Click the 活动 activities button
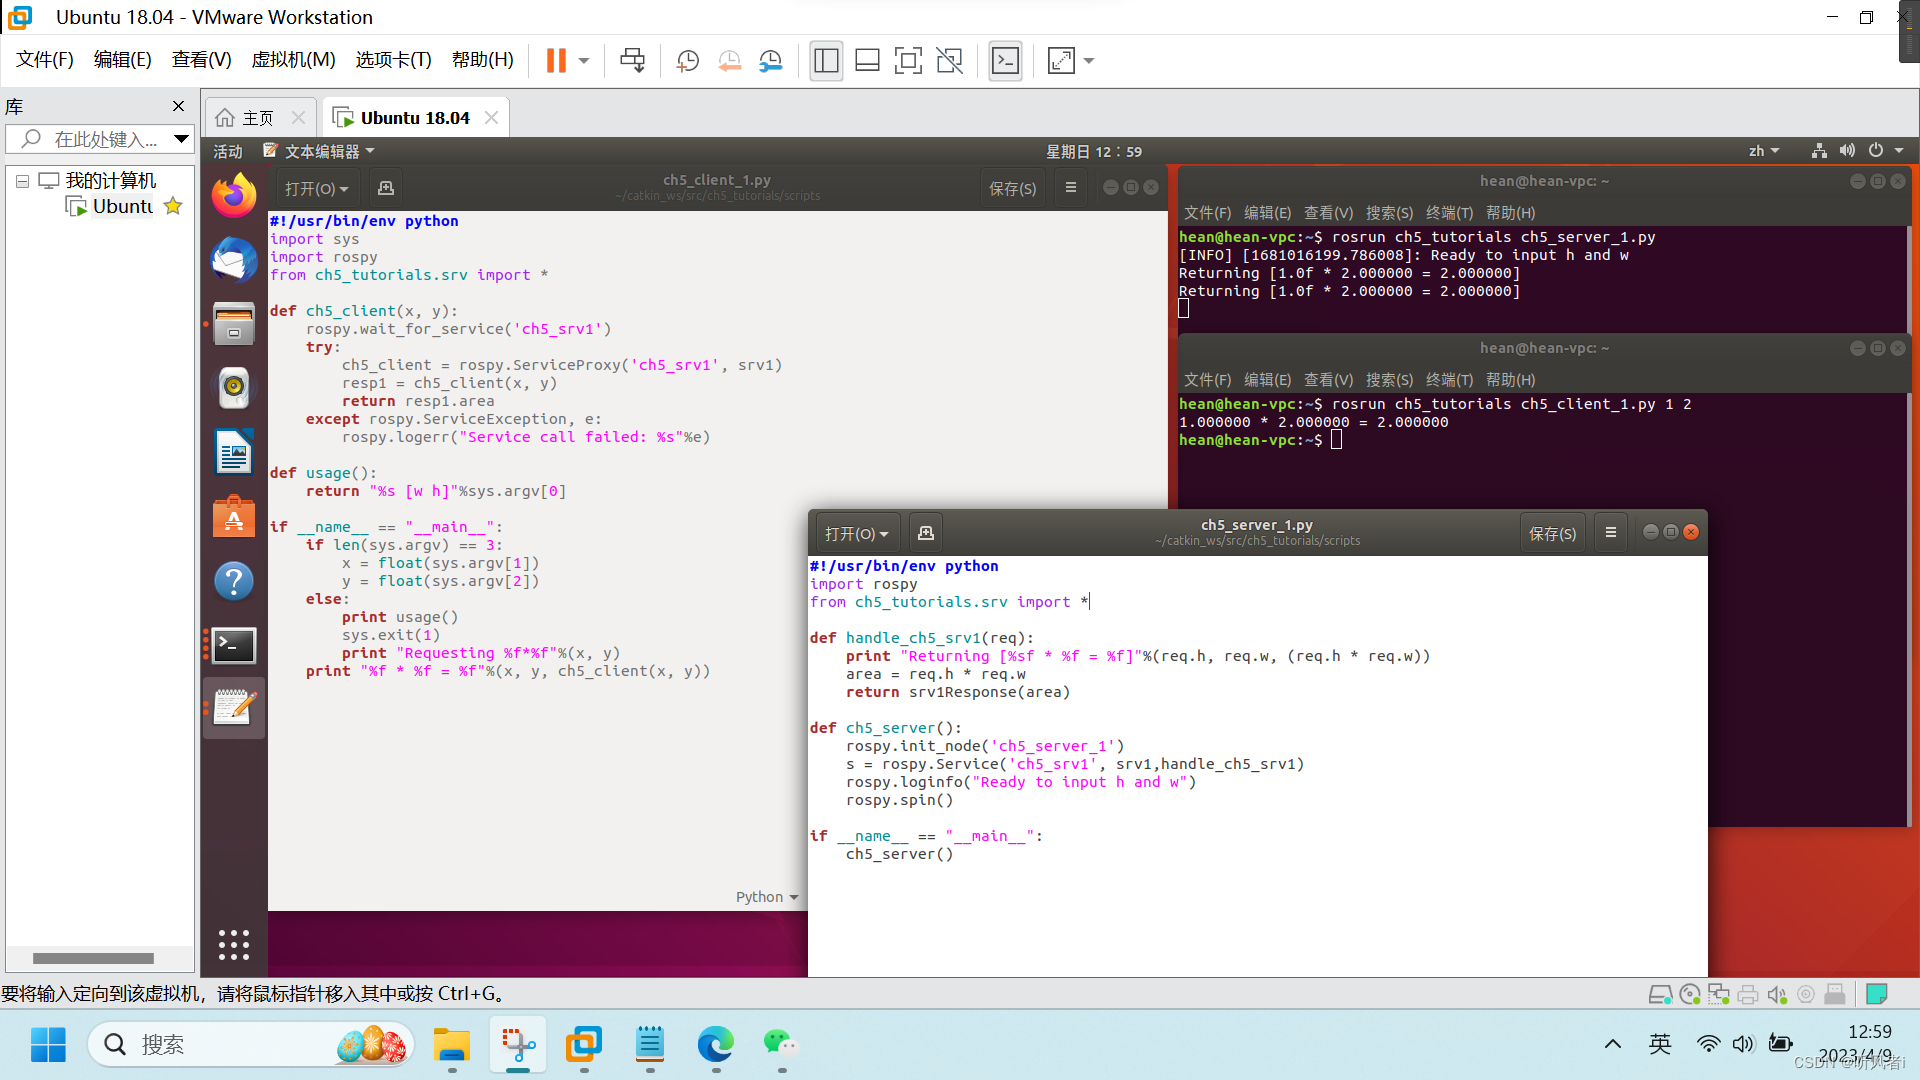Screen dimensions: 1920x1080 [227, 151]
